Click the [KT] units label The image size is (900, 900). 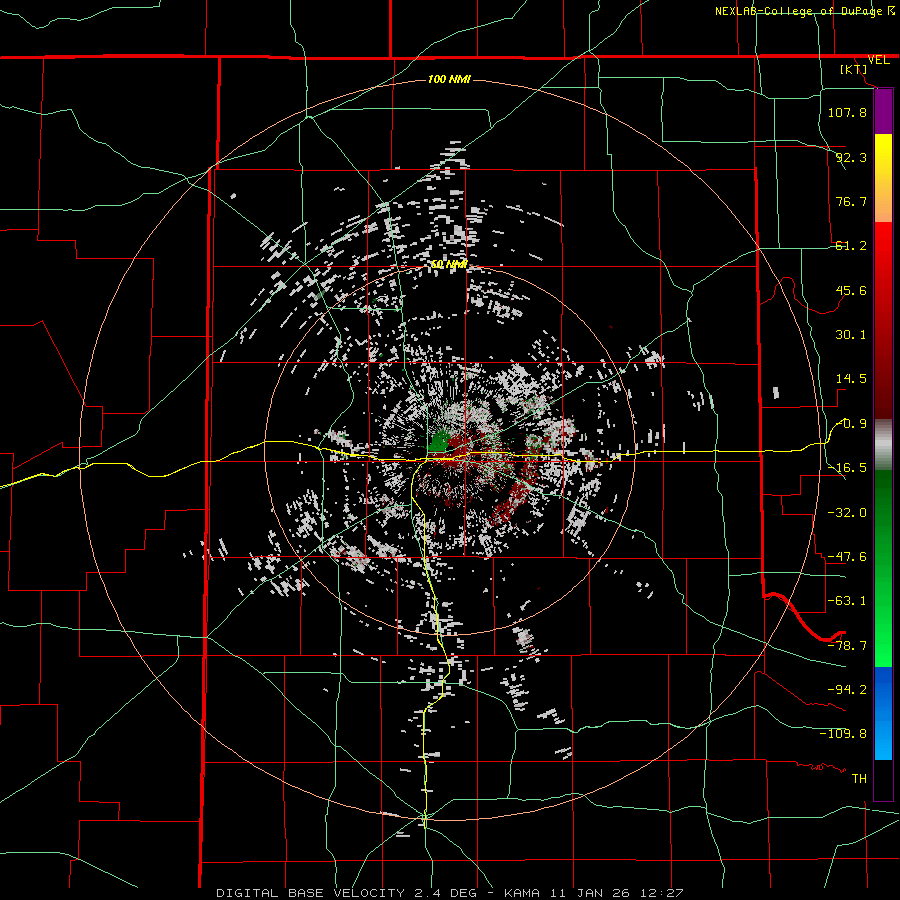coord(854,69)
